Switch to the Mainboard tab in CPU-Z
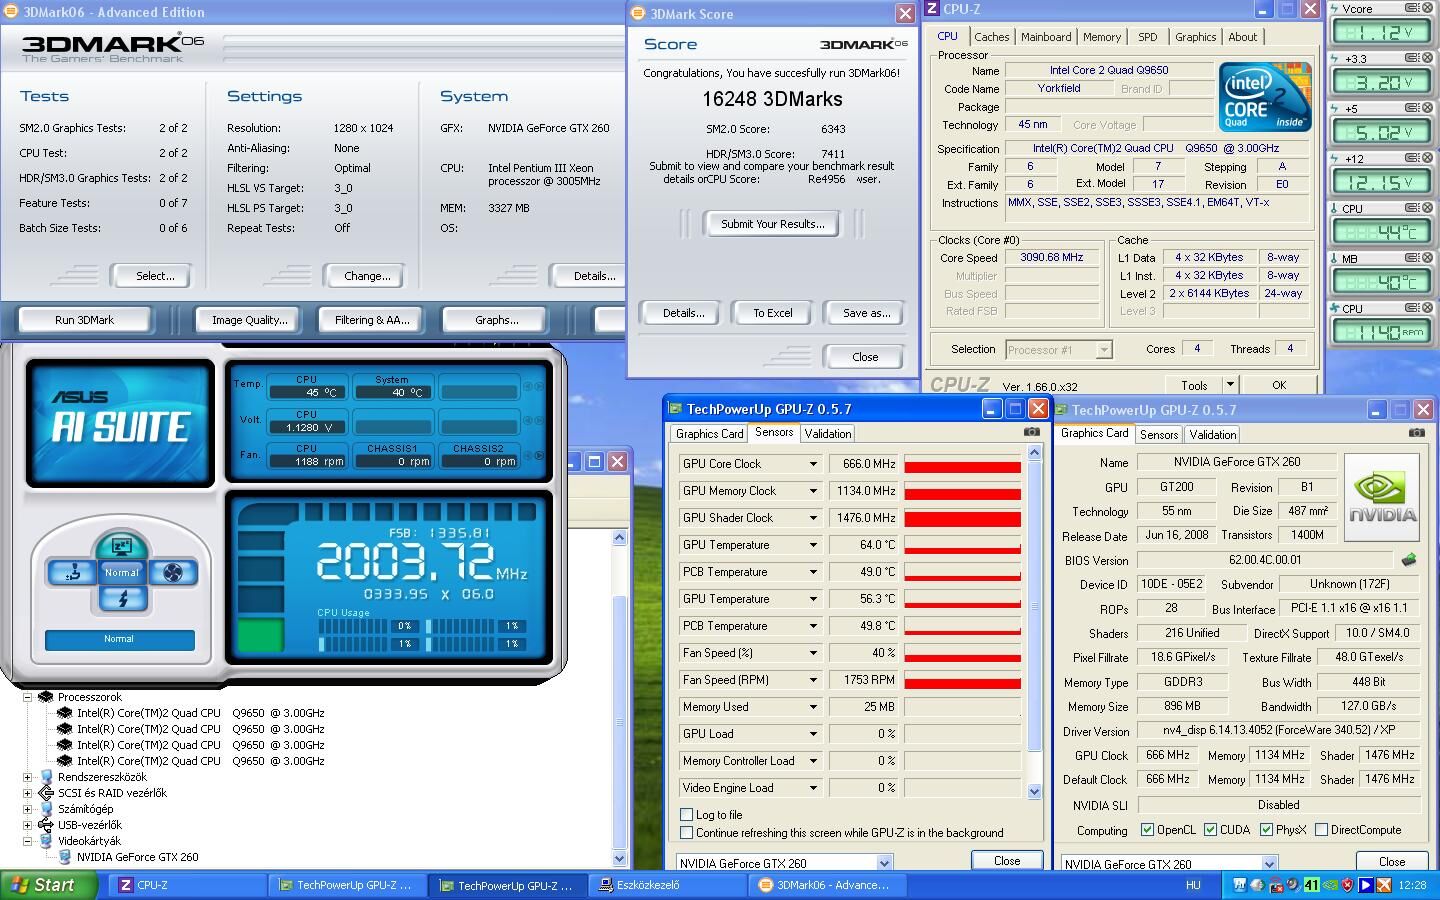This screenshot has height=900, width=1440. pos(1046,37)
